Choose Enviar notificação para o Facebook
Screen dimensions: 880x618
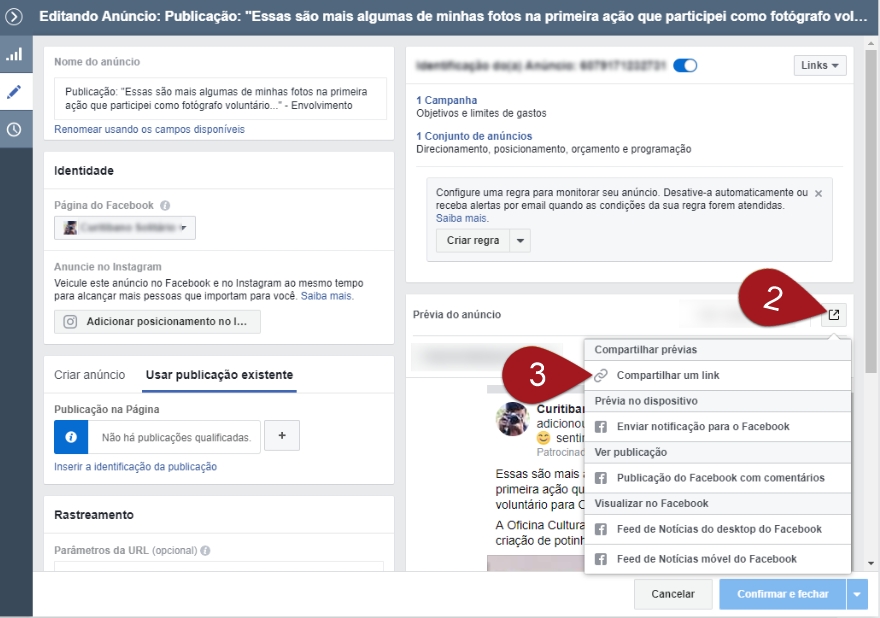pos(702,426)
